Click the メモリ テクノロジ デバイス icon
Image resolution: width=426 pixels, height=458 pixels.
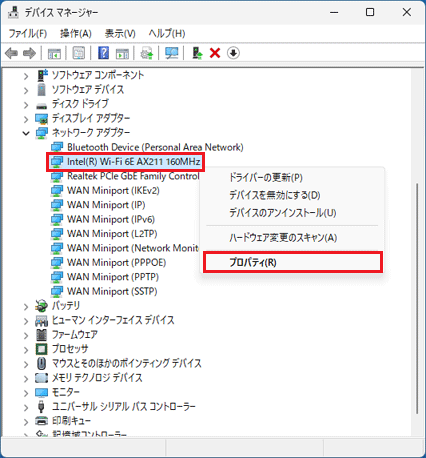click(x=42, y=378)
